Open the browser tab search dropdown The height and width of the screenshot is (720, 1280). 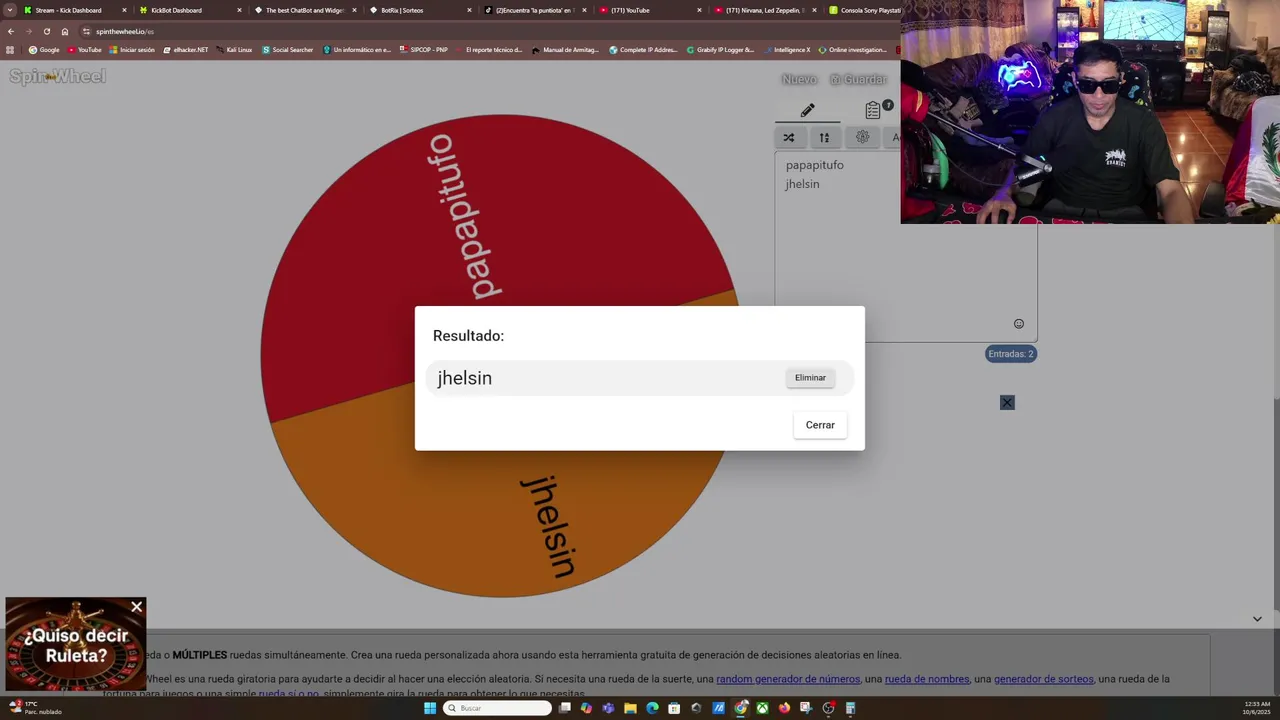(x=10, y=10)
